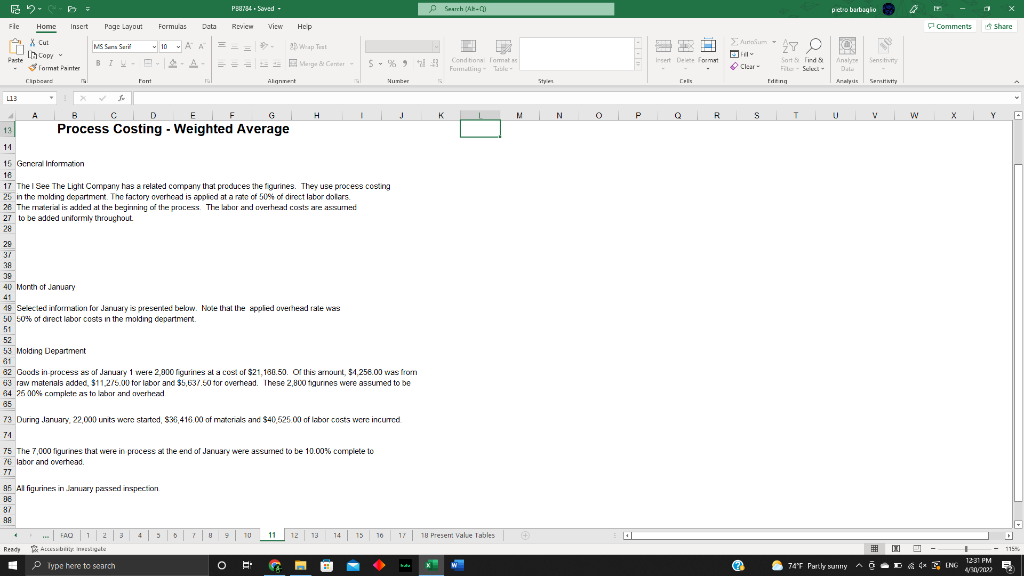Apply percent style
The height and width of the screenshot is (576, 1024).
point(392,63)
